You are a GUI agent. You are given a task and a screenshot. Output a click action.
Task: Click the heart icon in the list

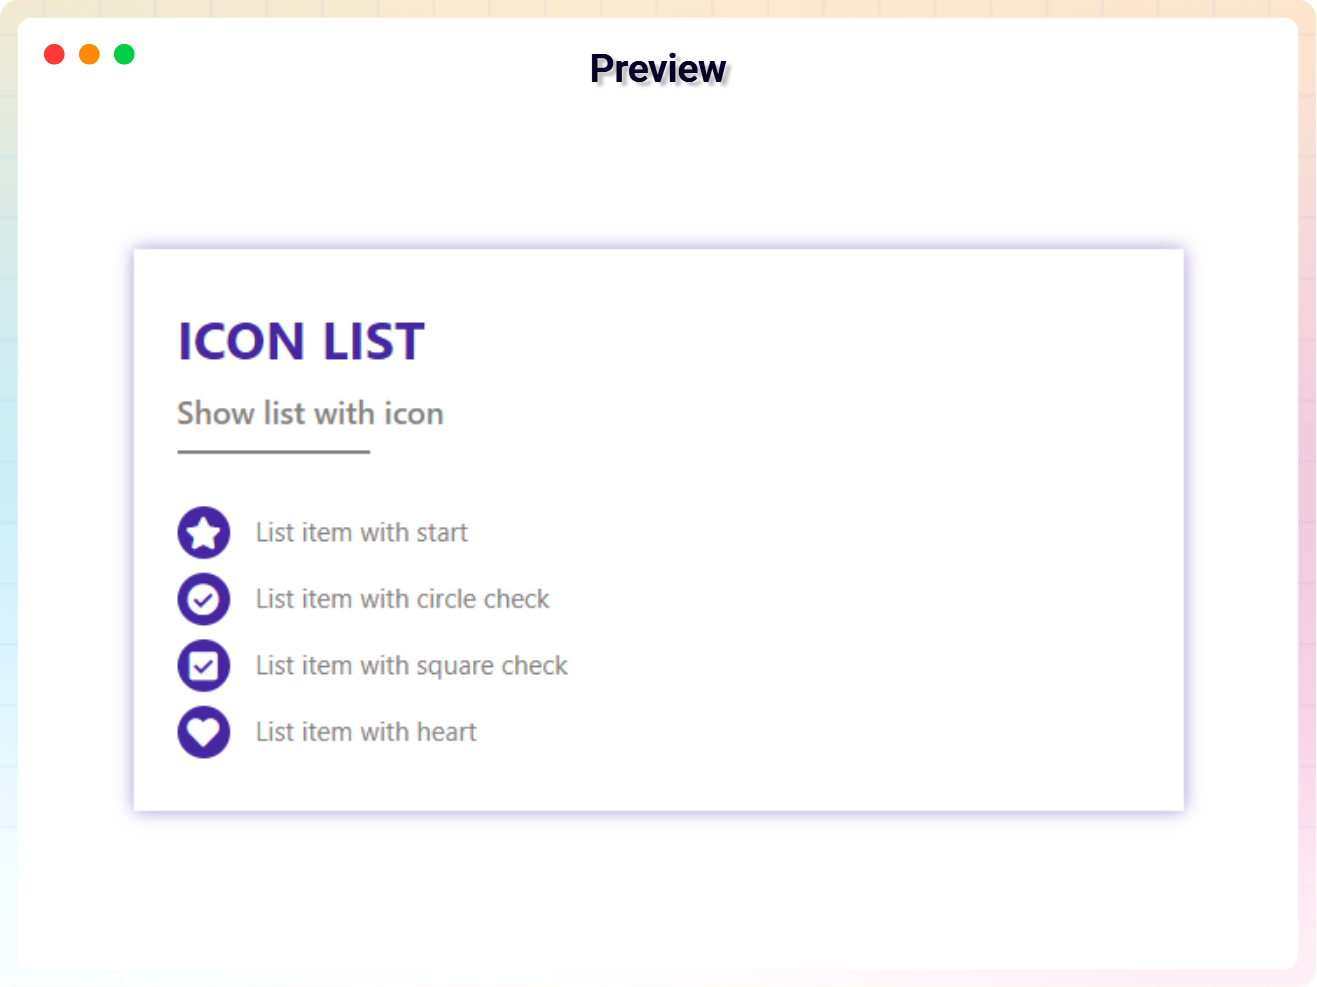click(x=204, y=732)
